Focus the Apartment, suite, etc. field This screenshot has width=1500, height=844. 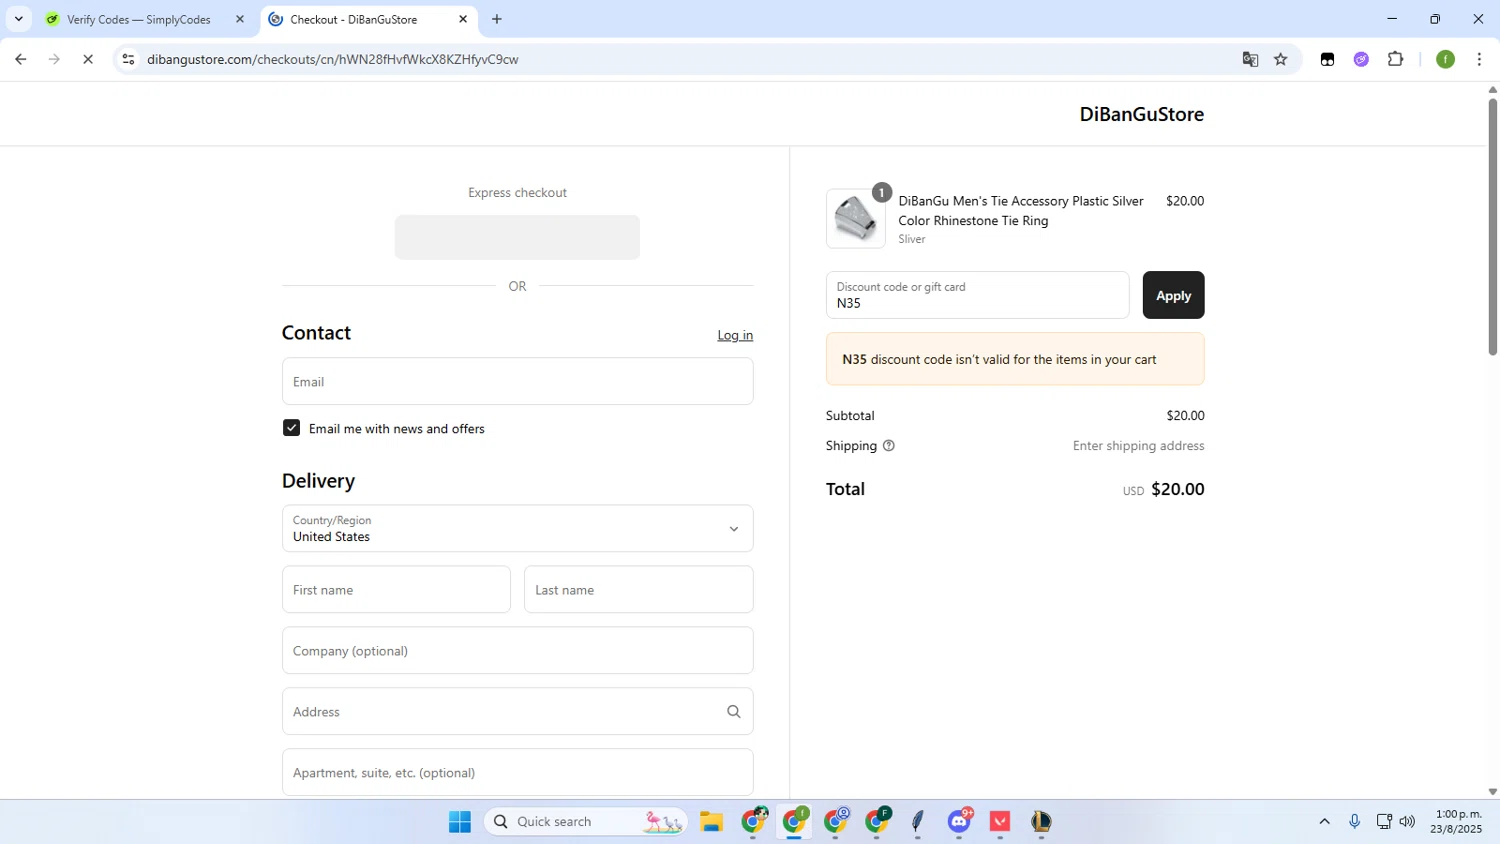click(517, 773)
